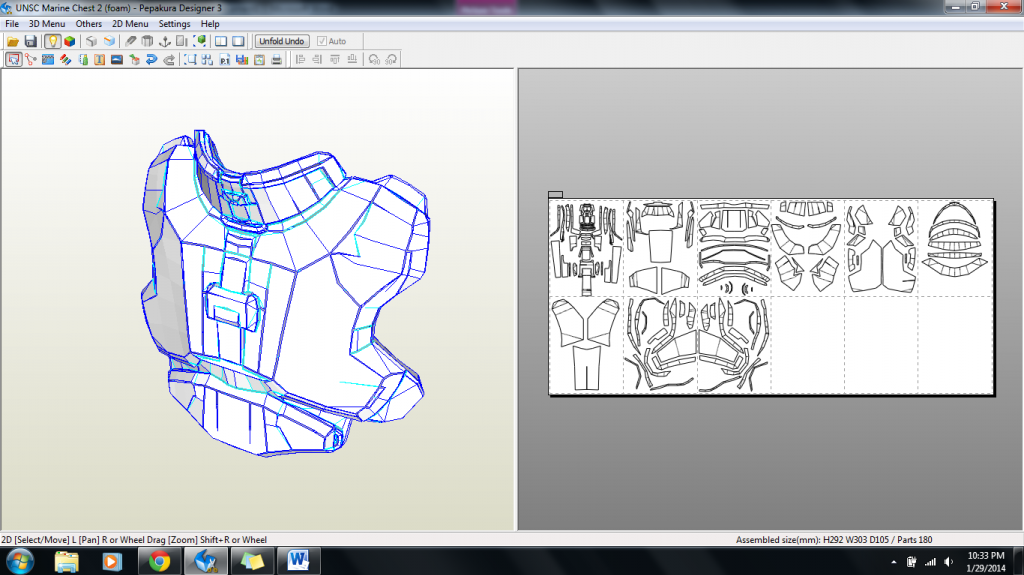Click the blue undo arrow icon
This screenshot has width=1024, height=575.
152,59
